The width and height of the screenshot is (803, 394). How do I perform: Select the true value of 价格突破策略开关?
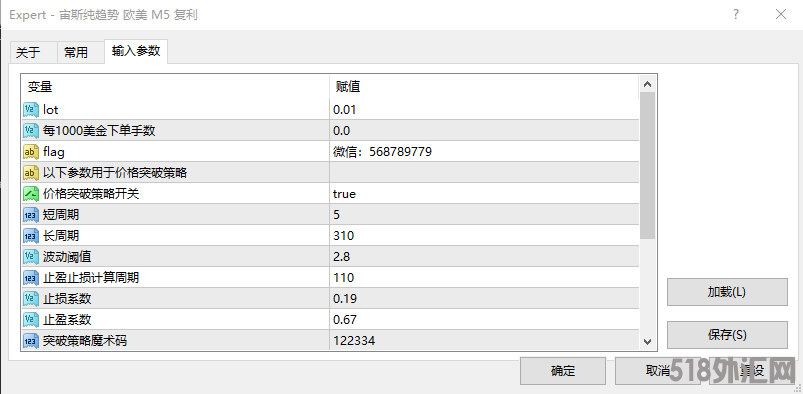pyautogui.click(x=344, y=194)
